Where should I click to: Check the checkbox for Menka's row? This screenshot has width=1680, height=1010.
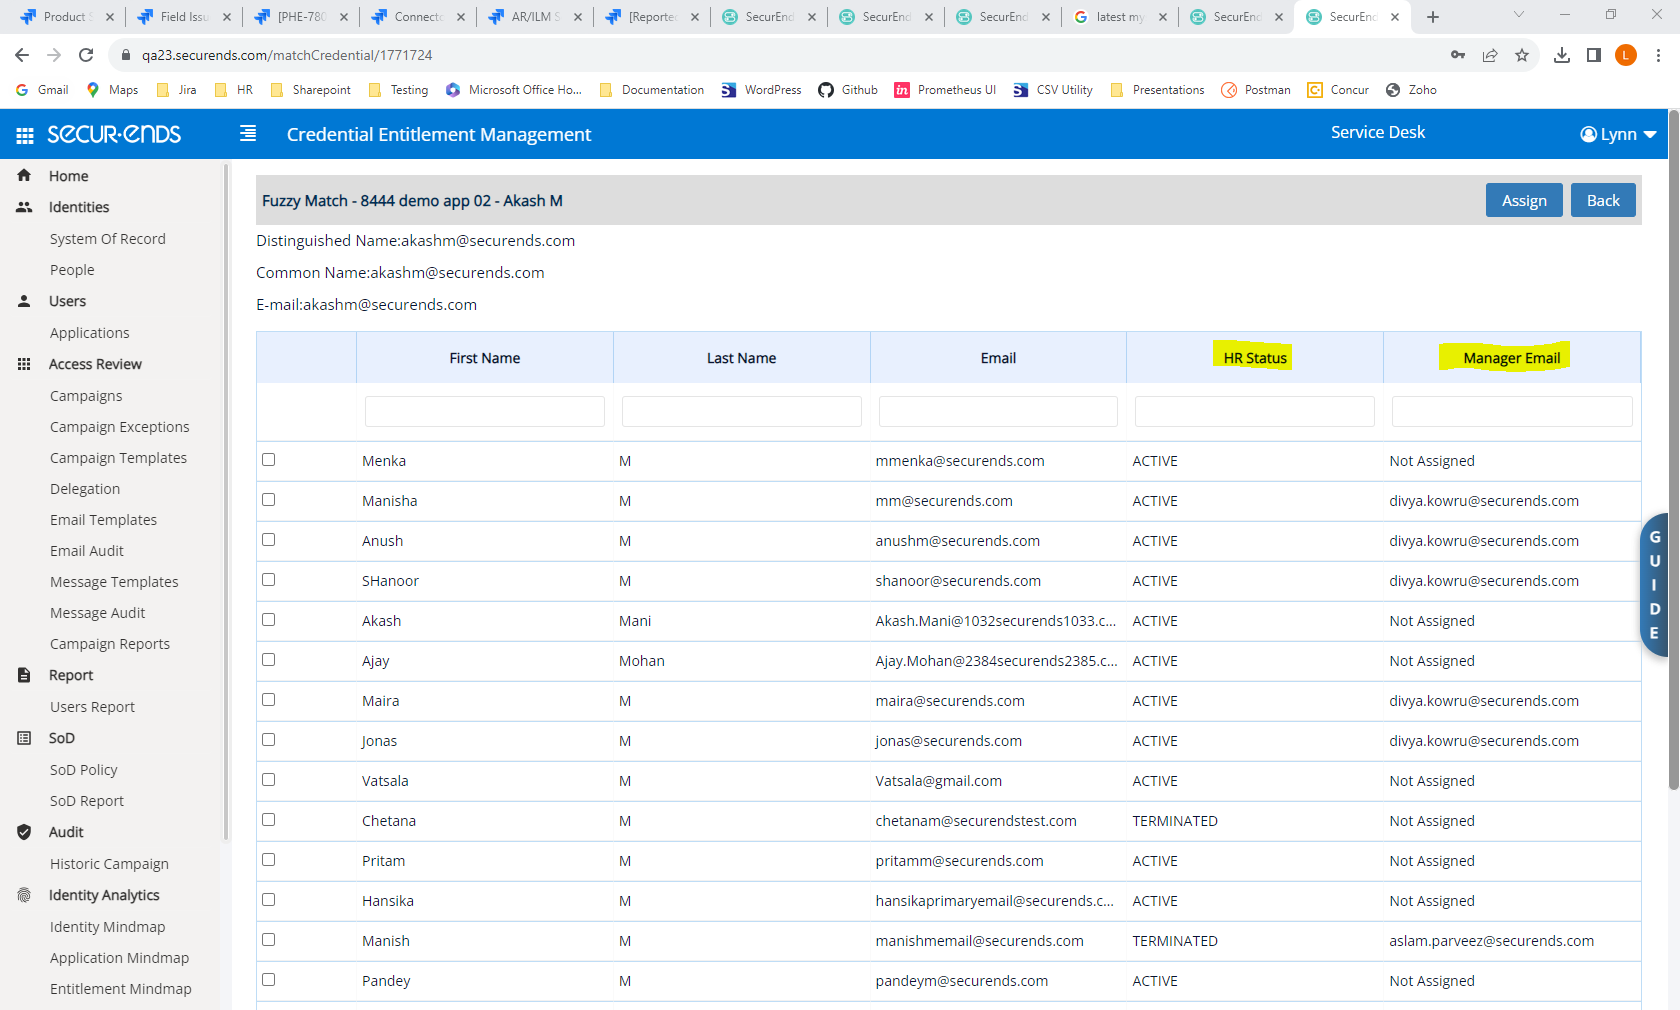[267, 459]
